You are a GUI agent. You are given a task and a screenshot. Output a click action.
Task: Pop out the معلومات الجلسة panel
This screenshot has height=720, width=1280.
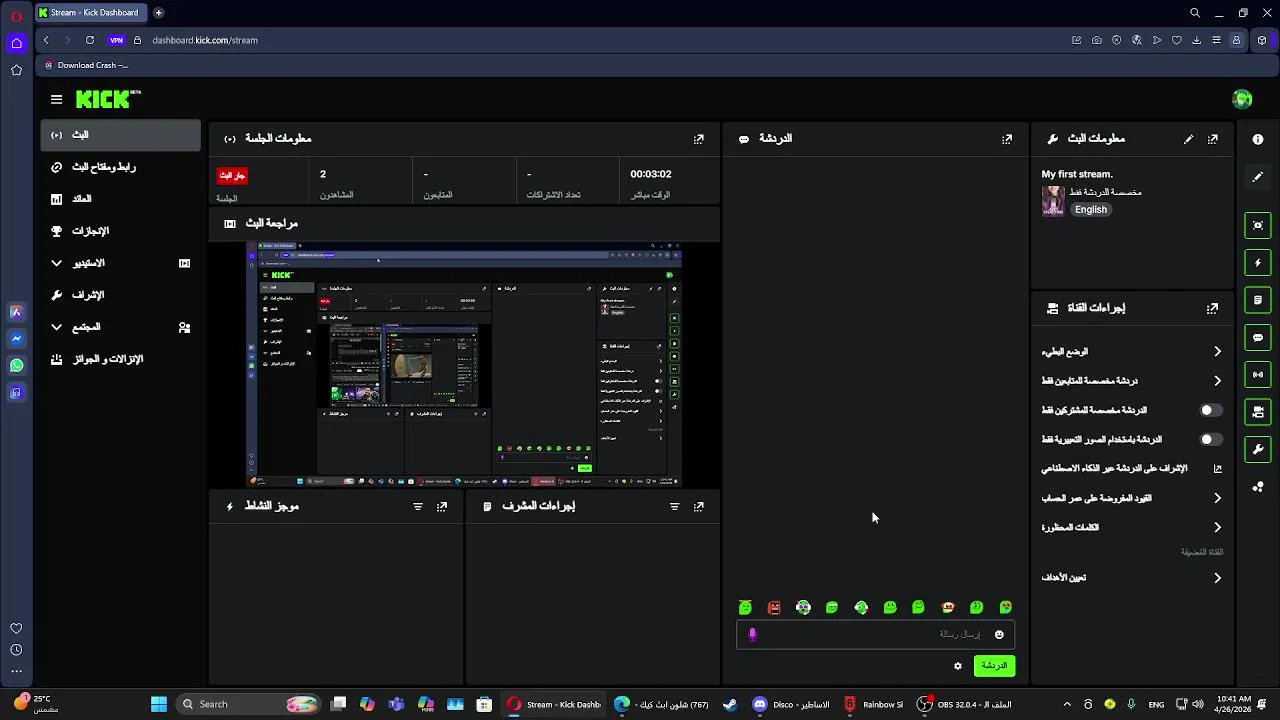[x=699, y=139]
